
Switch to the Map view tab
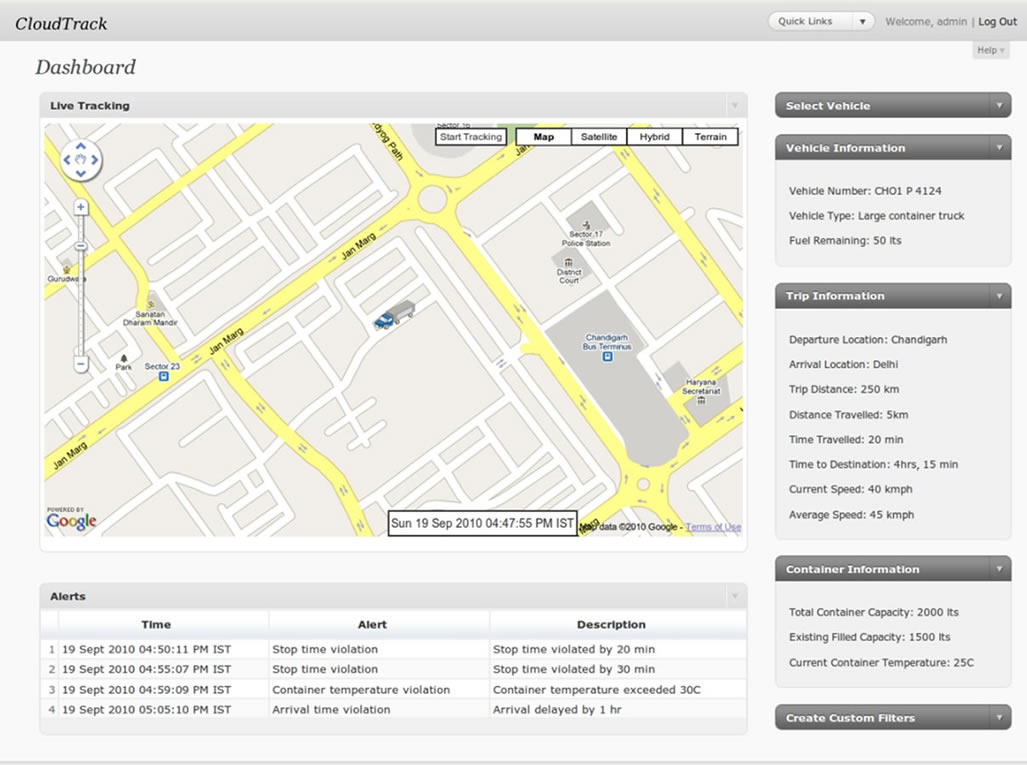point(541,136)
